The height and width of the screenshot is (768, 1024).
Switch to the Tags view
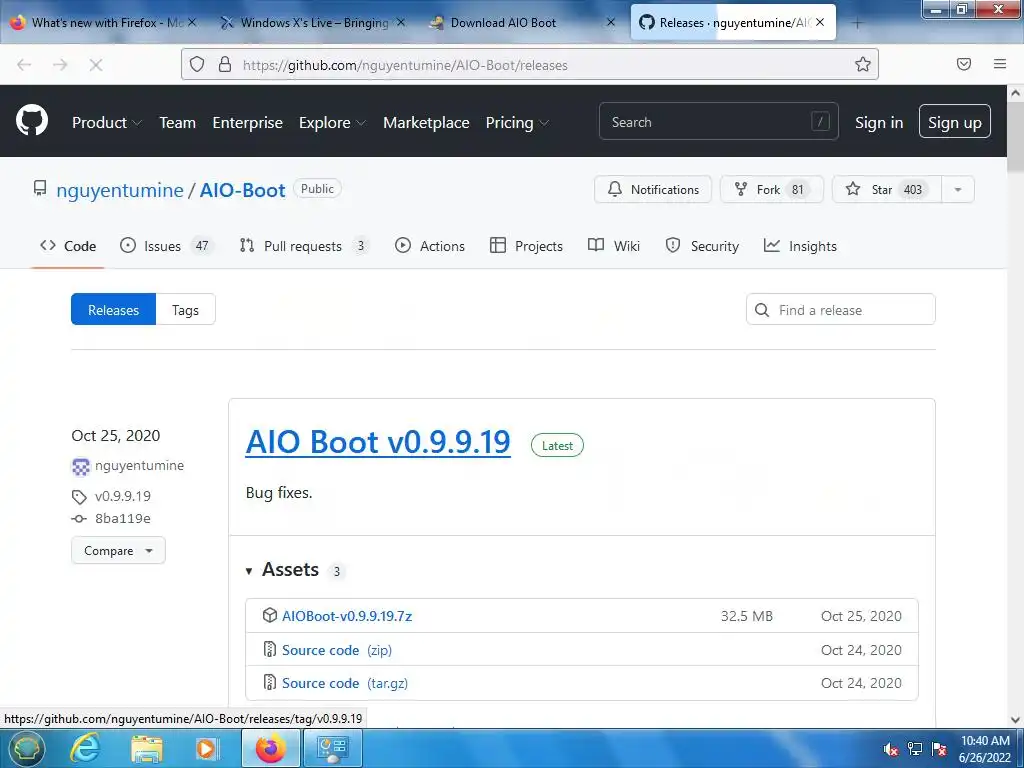(x=185, y=310)
